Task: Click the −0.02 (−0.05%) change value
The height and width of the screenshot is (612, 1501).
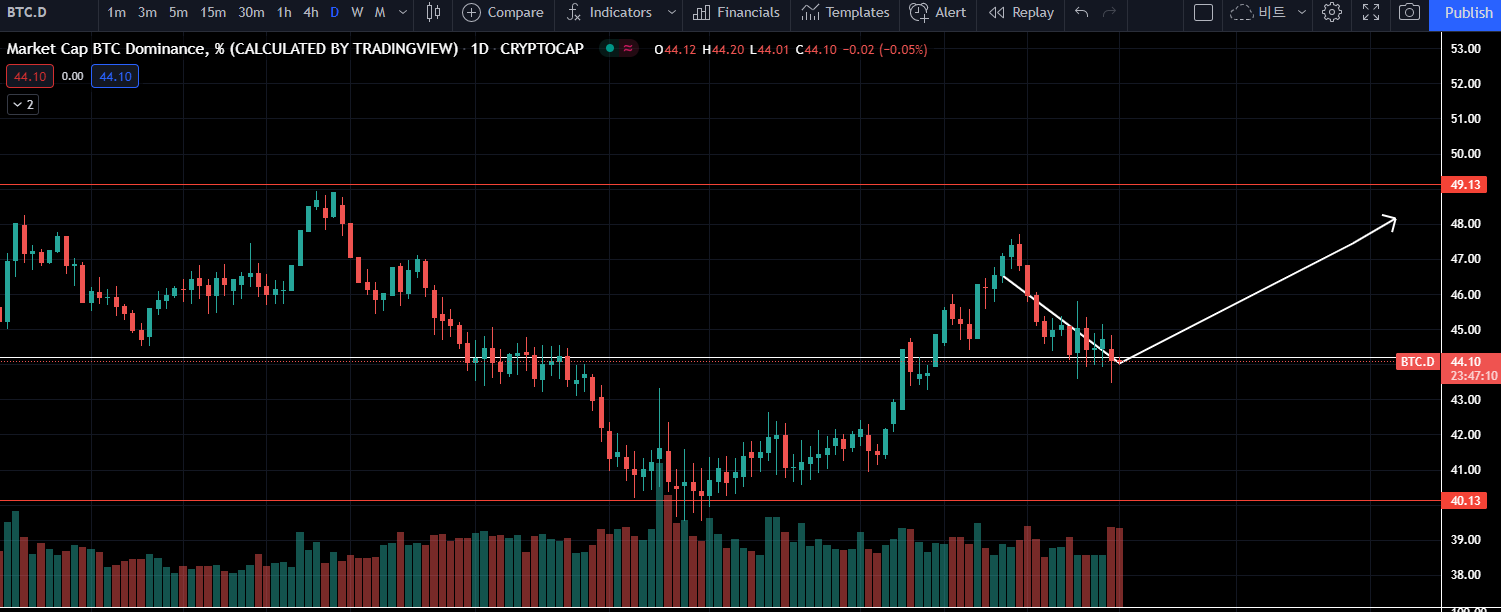Action: tap(883, 49)
